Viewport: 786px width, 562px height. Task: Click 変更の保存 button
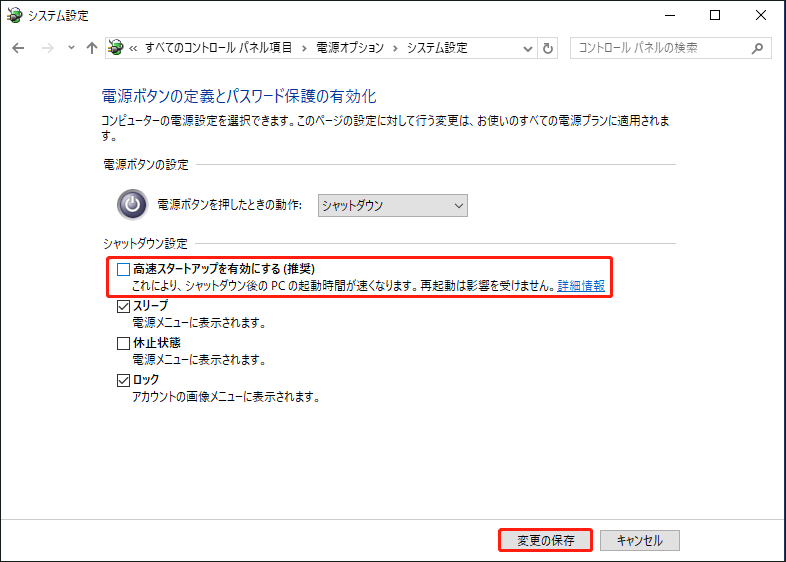pos(545,540)
